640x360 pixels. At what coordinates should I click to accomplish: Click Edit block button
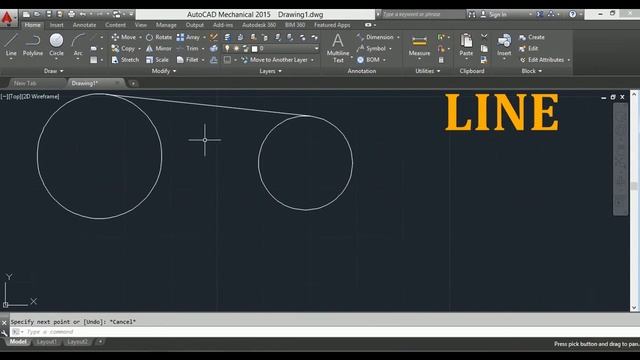pos(529,49)
